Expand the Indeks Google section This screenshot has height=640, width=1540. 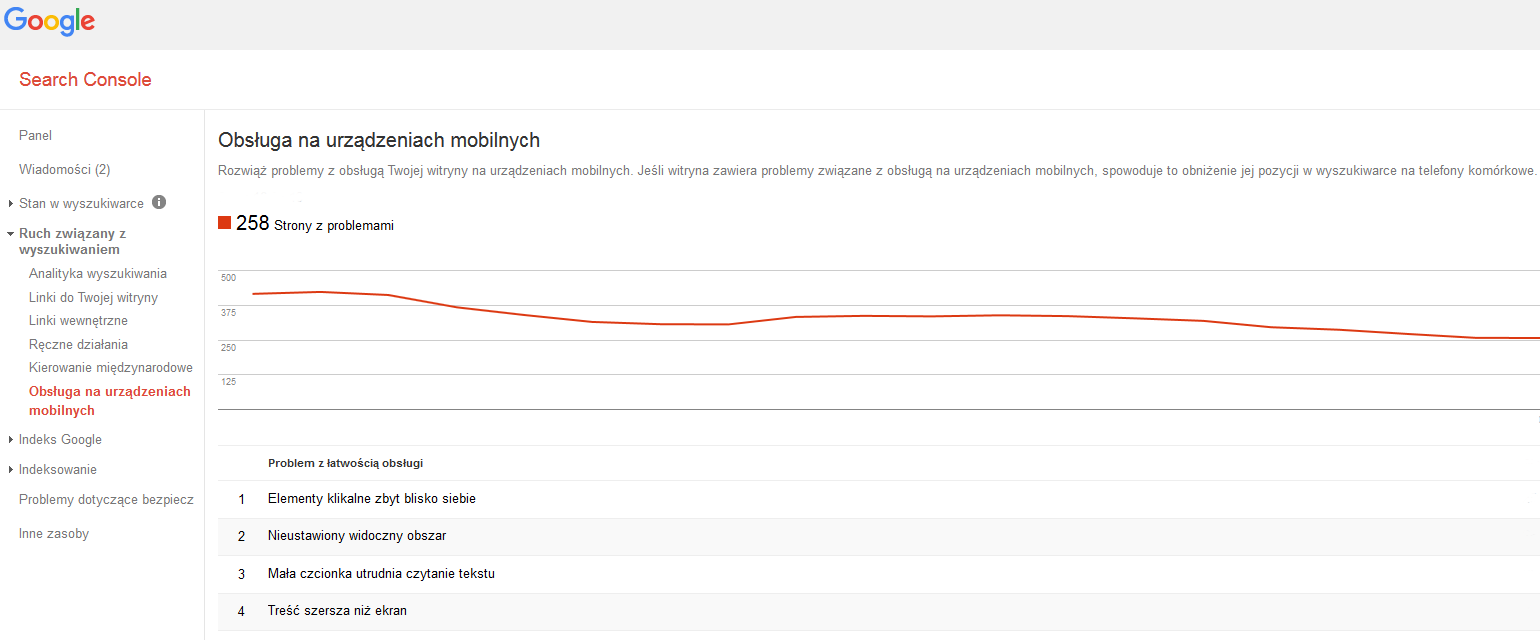pyautogui.click(x=11, y=440)
